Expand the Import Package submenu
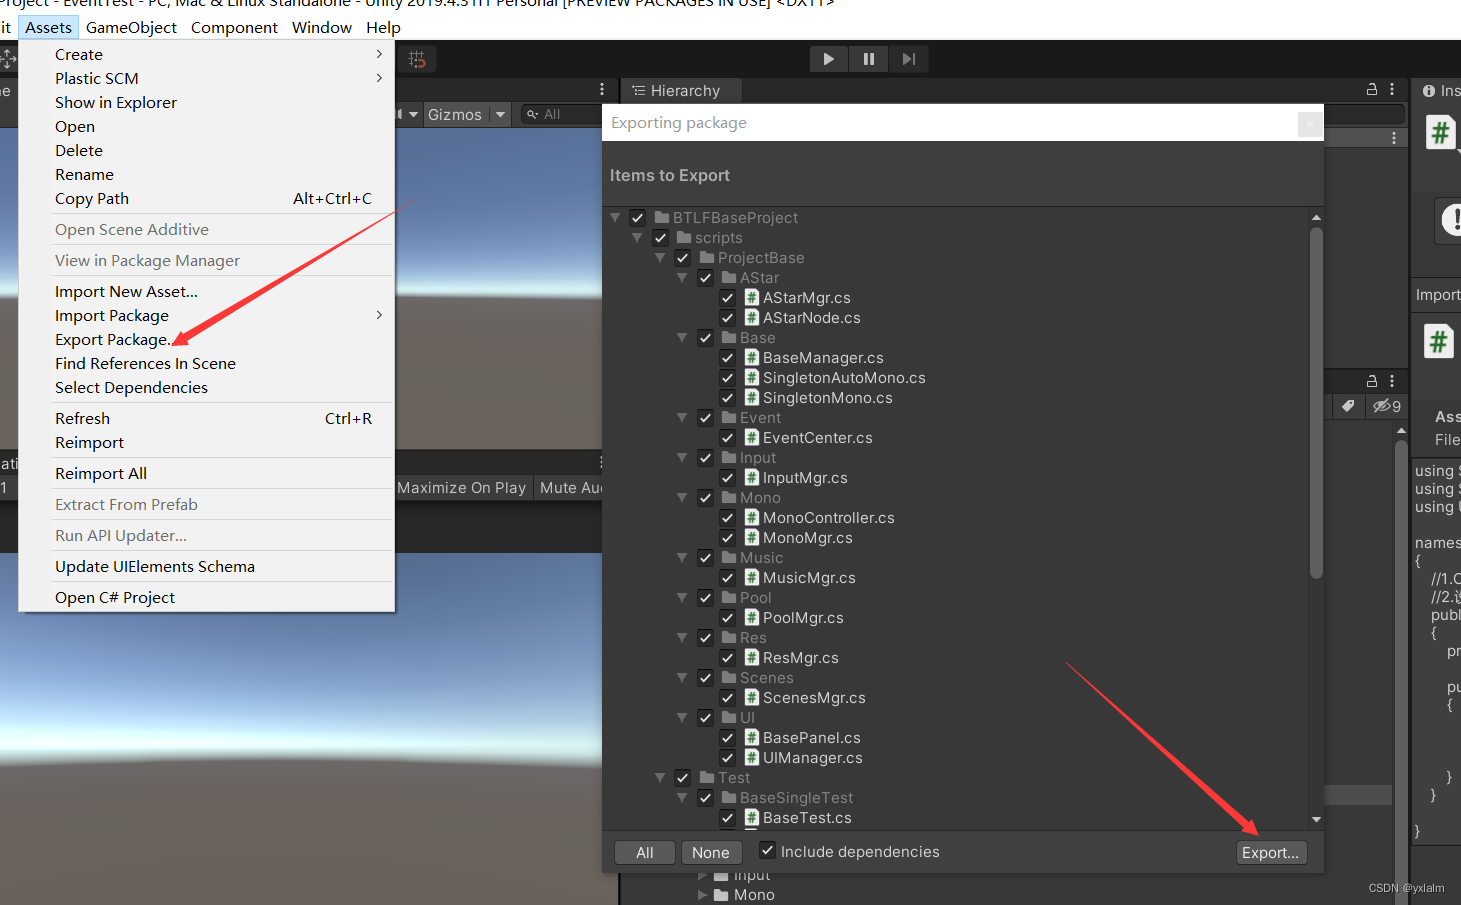The width and height of the screenshot is (1461, 905). tap(379, 315)
